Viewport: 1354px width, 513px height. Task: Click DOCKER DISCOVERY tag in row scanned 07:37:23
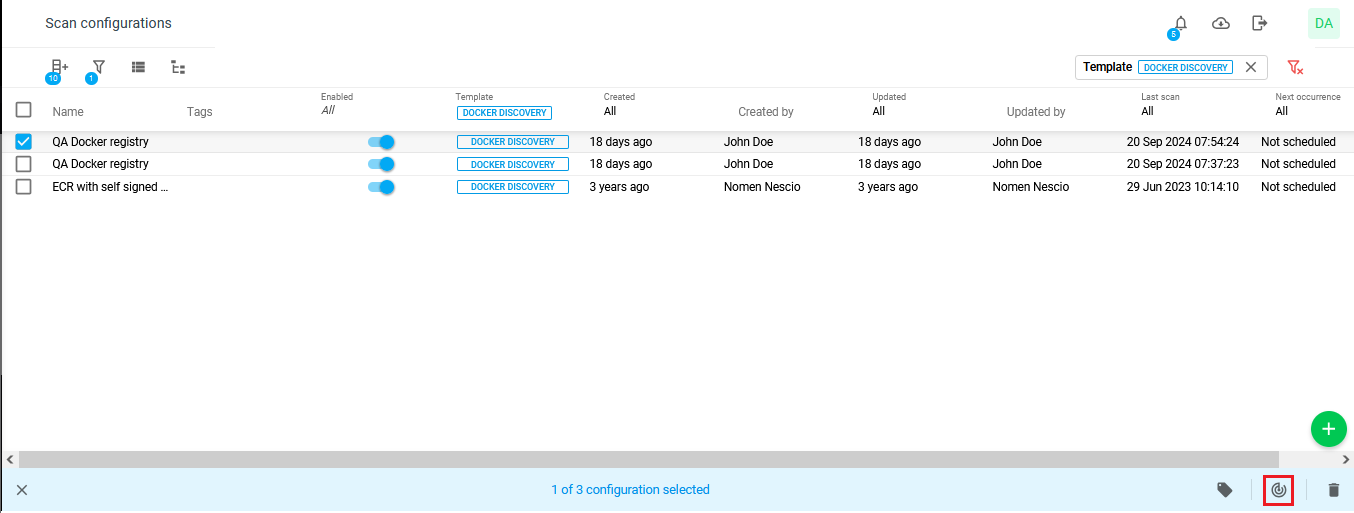click(513, 164)
